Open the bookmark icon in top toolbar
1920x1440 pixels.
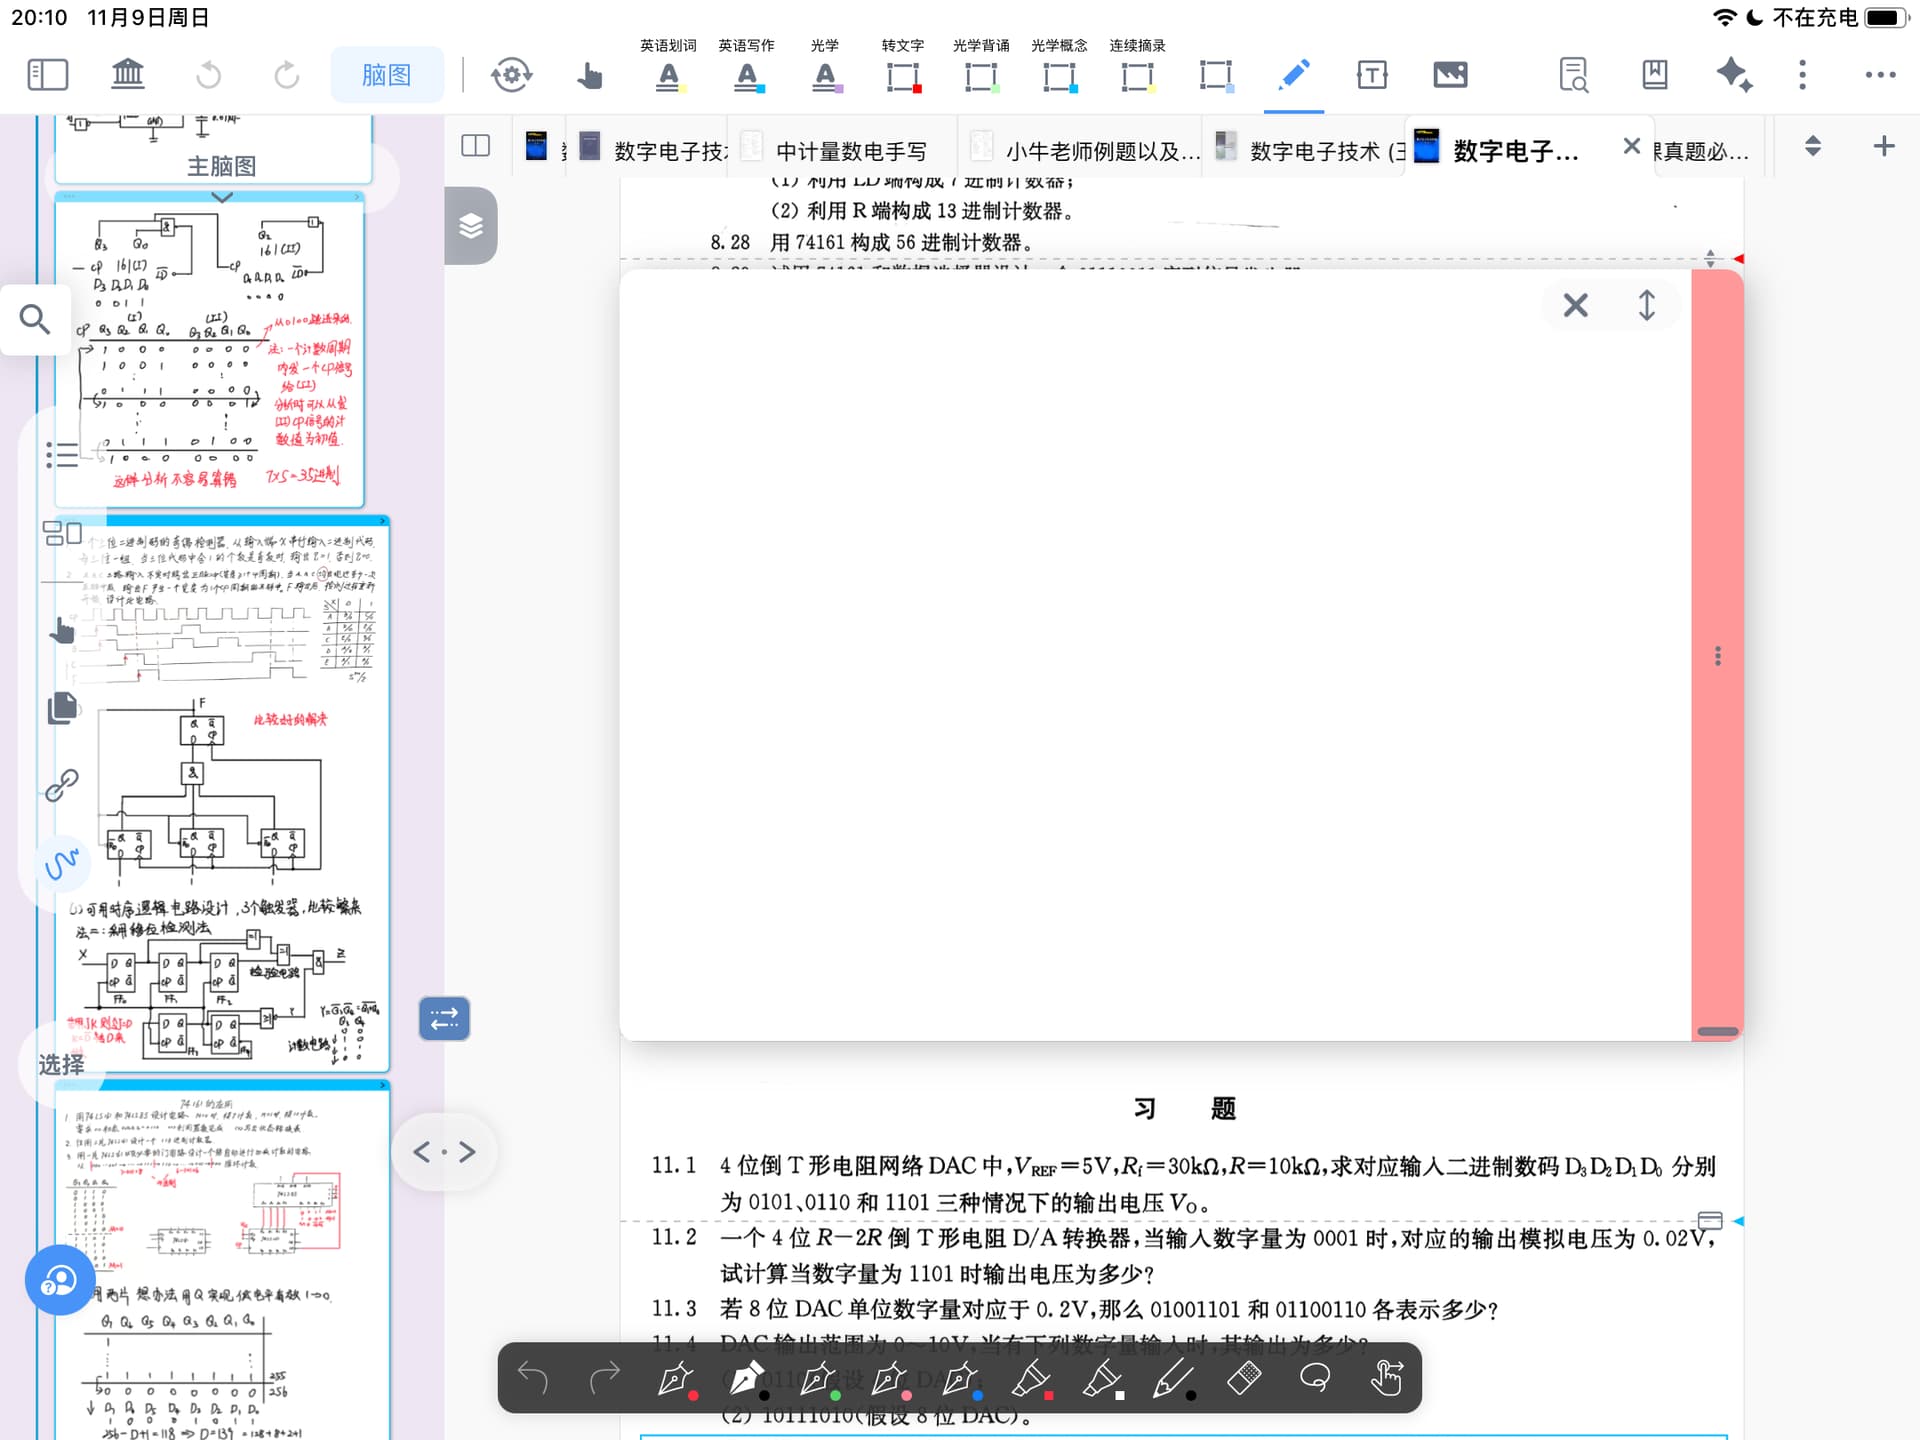1655,75
